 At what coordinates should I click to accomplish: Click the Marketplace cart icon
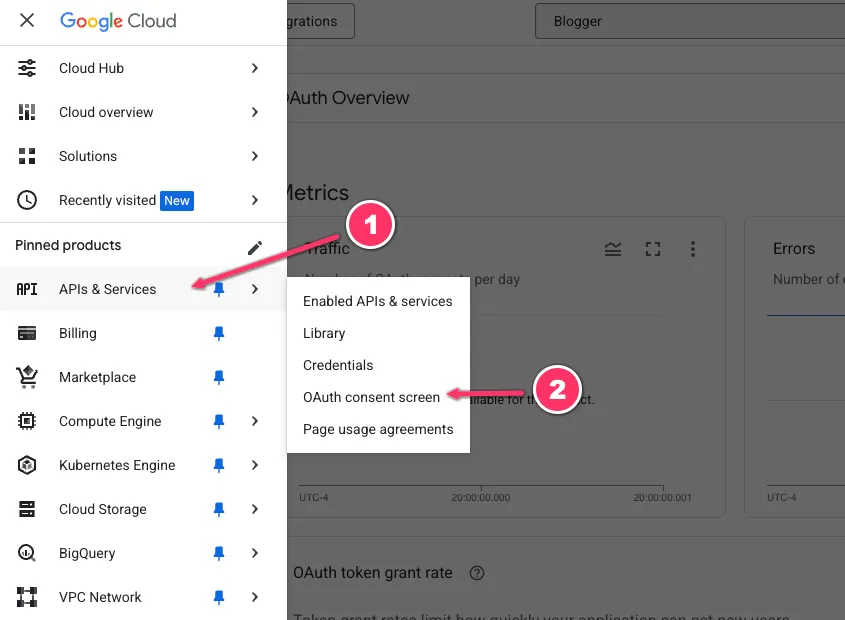tap(27, 377)
